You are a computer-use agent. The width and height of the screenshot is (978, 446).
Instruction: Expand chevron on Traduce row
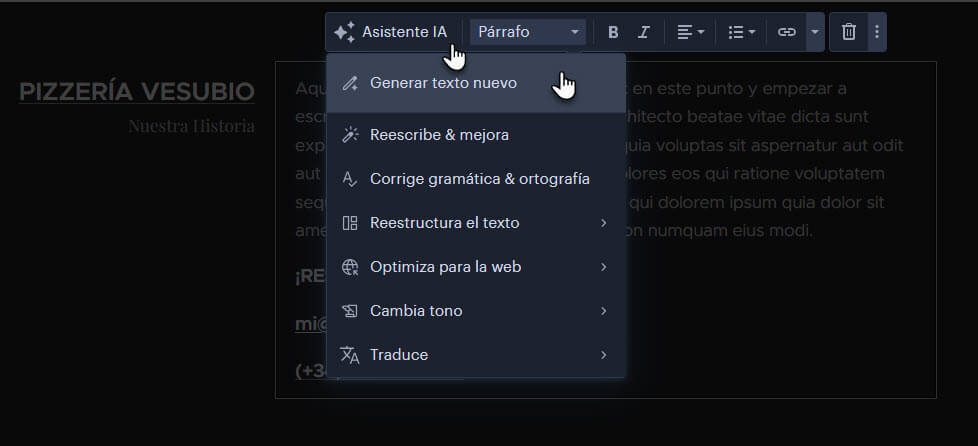[603, 355]
